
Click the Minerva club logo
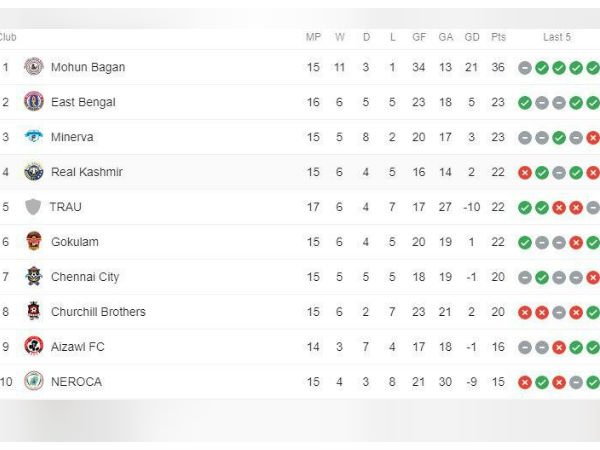34,137
